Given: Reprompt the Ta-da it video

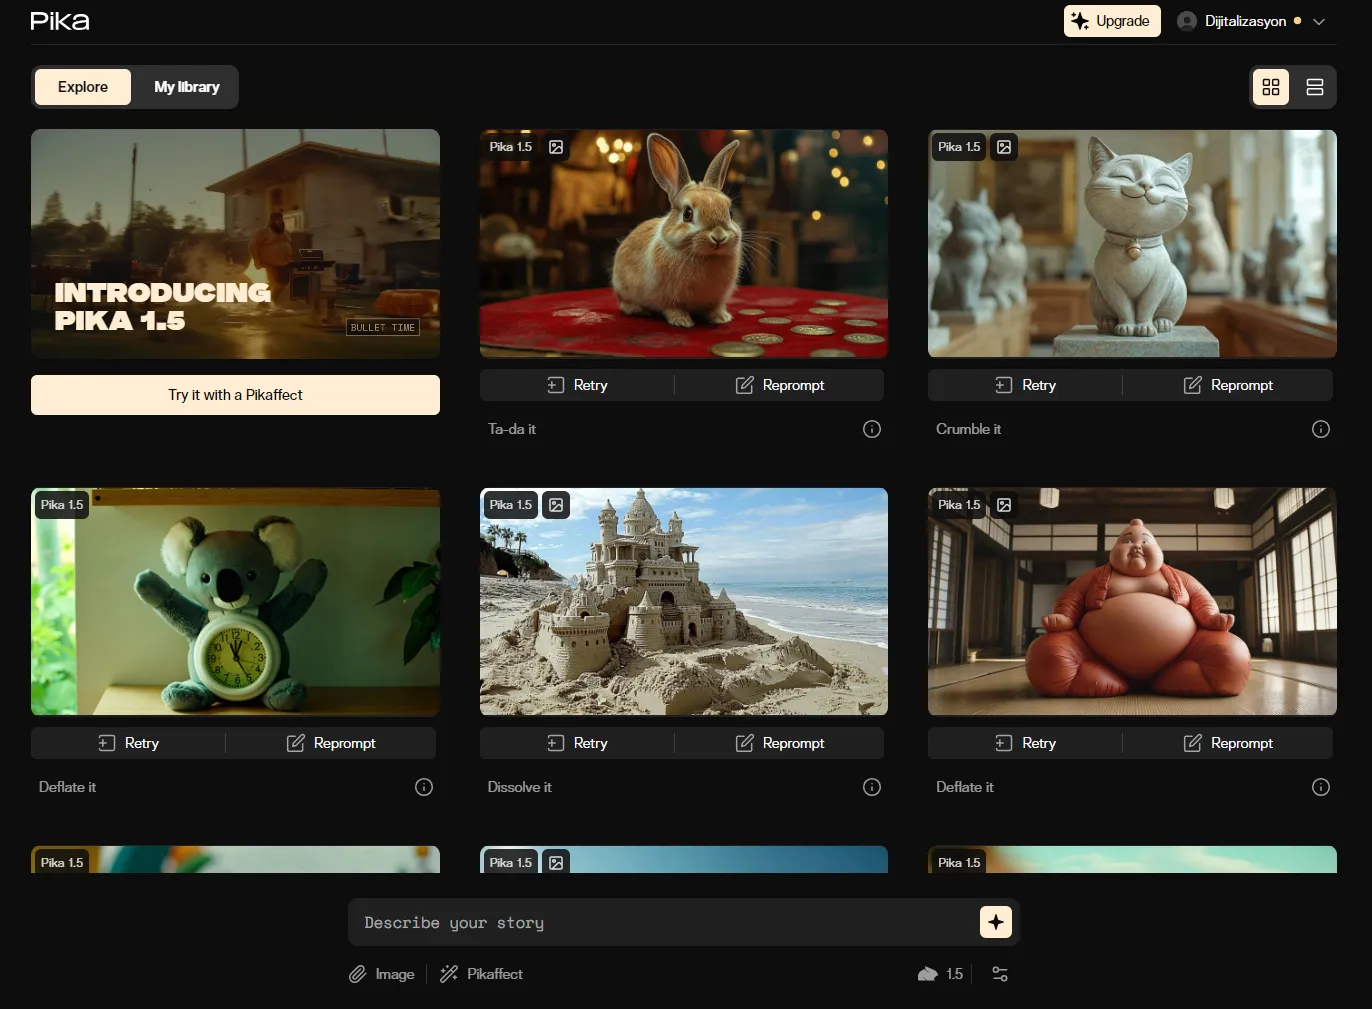Looking at the screenshot, I should point(780,385).
